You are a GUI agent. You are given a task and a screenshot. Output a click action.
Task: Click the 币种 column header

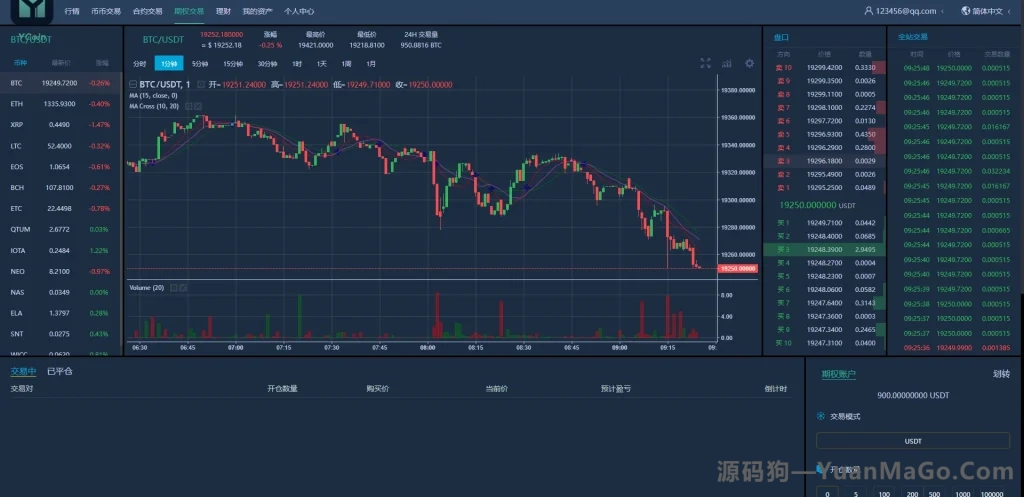[20, 63]
